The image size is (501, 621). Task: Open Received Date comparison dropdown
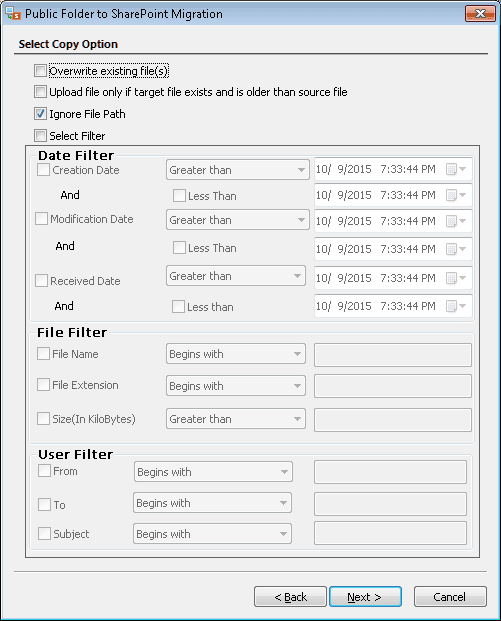pos(236,276)
